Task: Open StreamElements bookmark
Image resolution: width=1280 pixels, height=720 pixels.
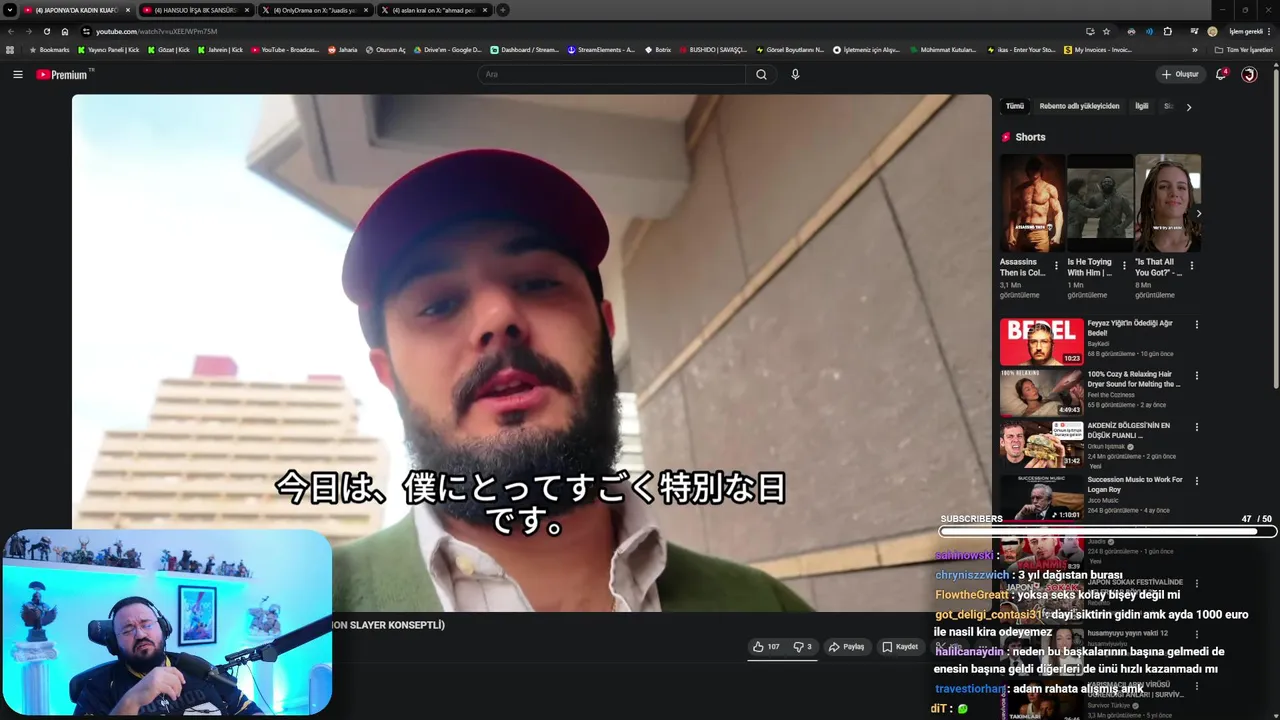Action: [x=601, y=49]
